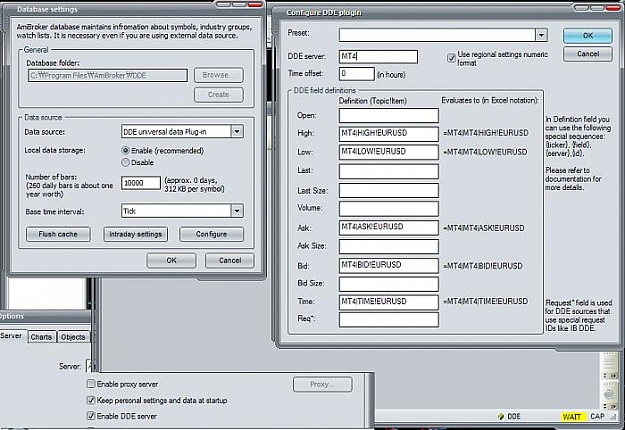Click the Ask Size definition field
Viewport: 625px width, 430px height.
389,246
